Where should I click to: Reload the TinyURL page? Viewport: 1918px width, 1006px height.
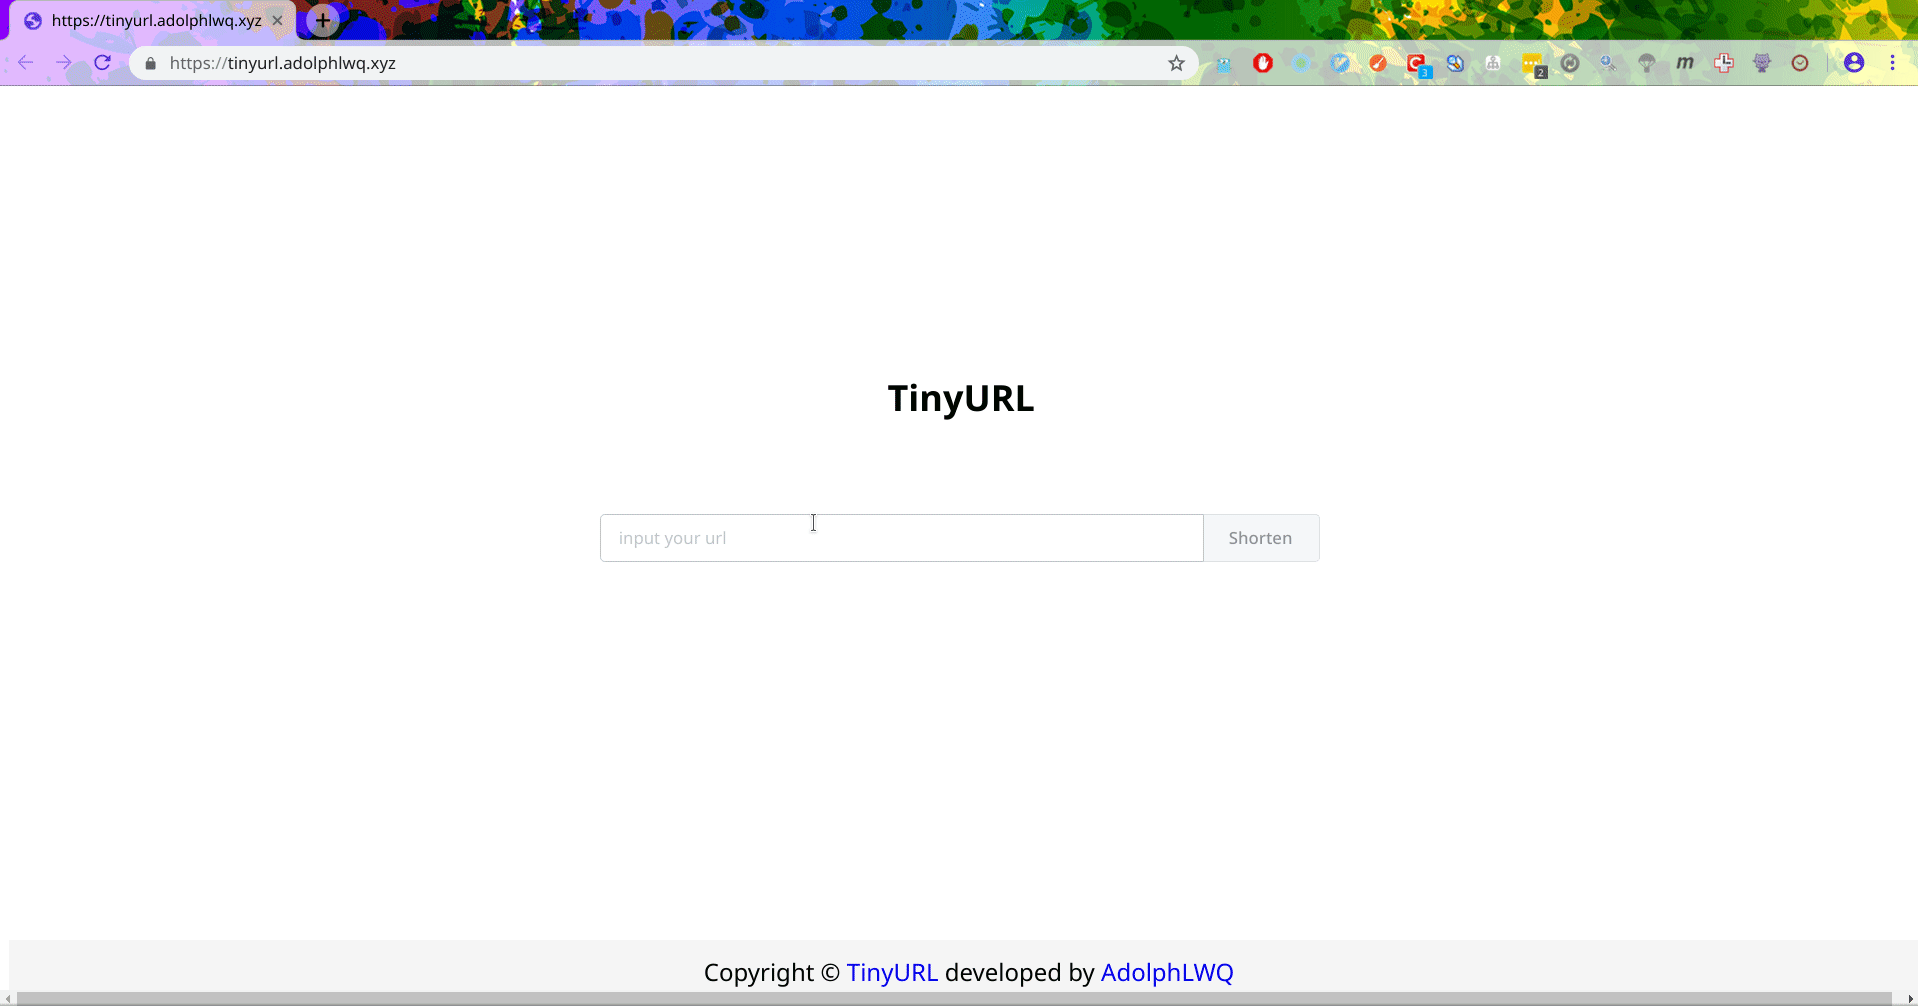pyautogui.click(x=102, y=63)
